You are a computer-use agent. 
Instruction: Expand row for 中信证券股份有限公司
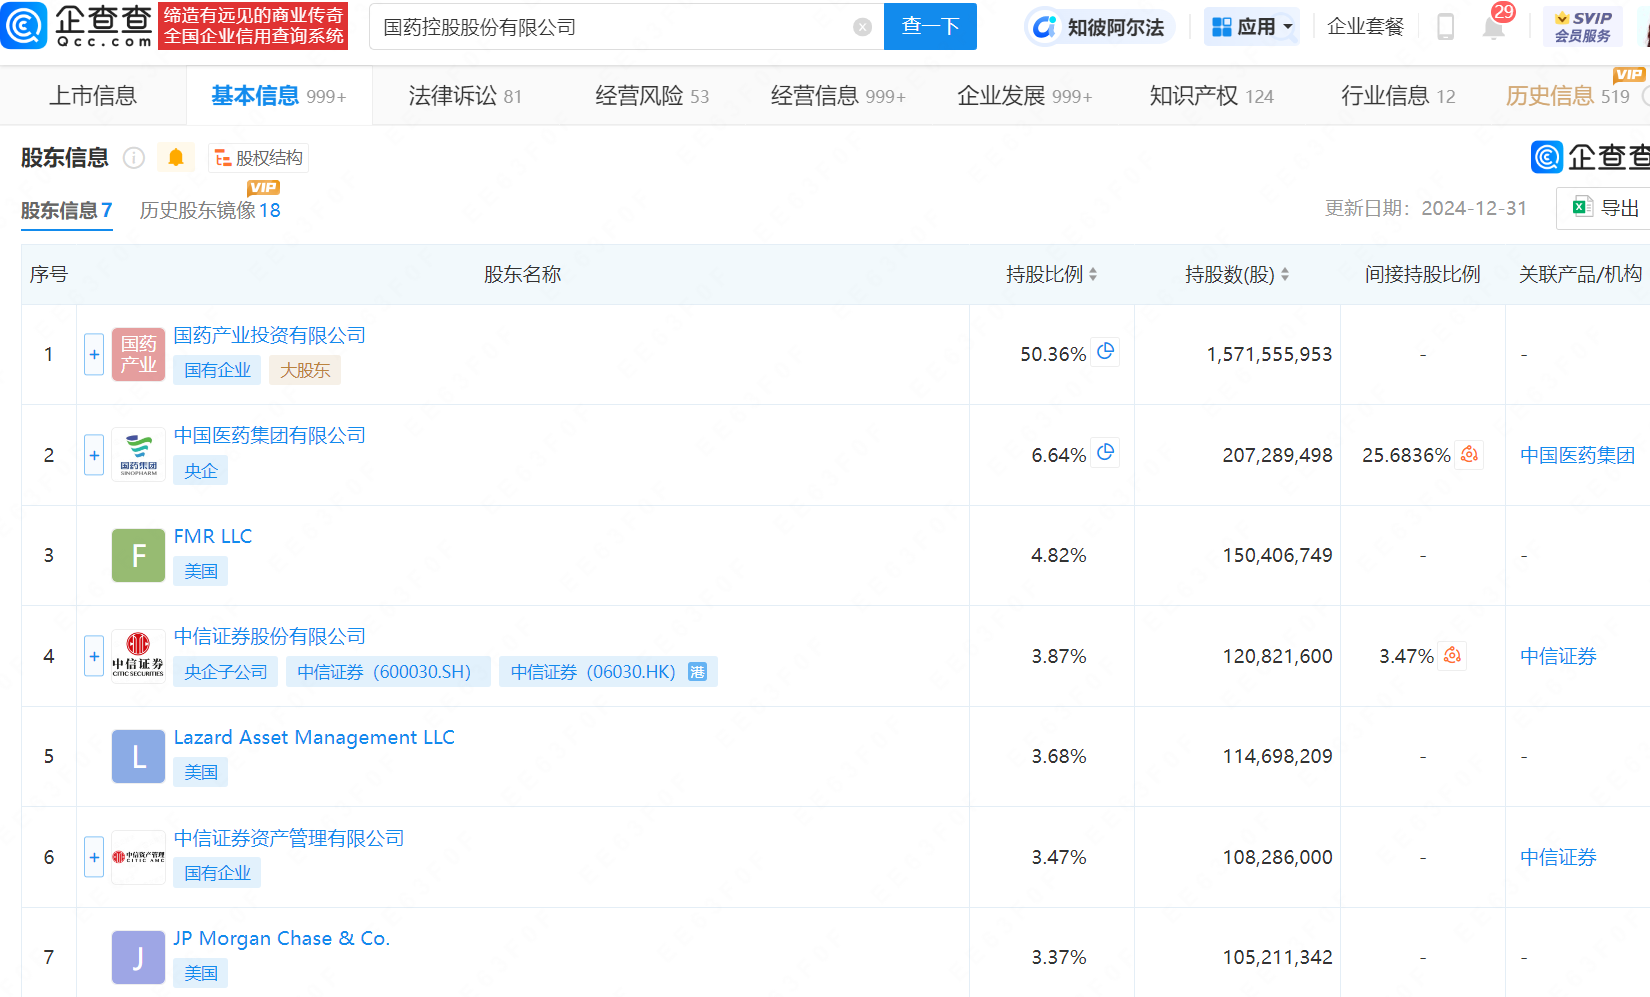click(94, 656)
